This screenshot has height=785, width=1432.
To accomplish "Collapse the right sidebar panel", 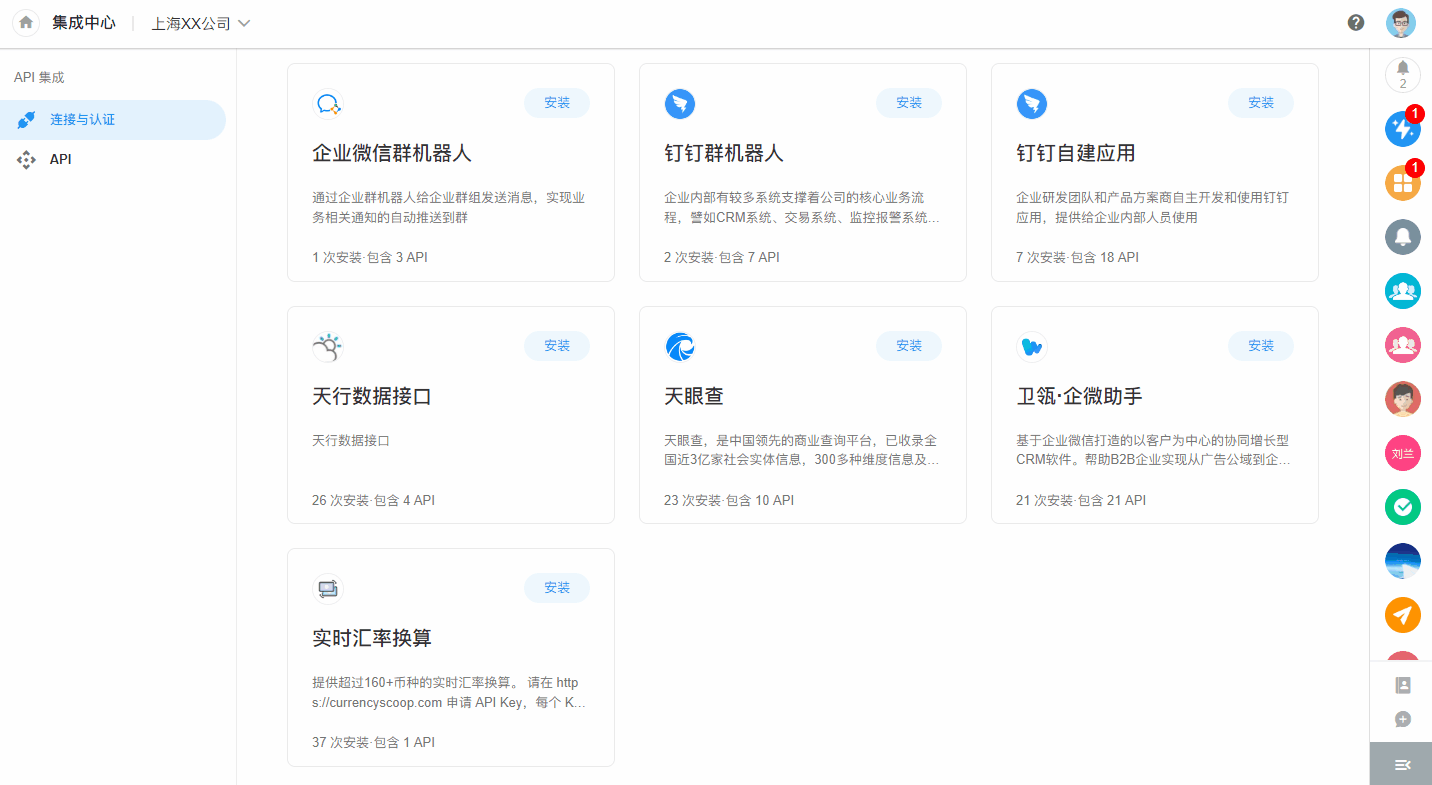I will pyautogui.click(x=1402, y=764).
